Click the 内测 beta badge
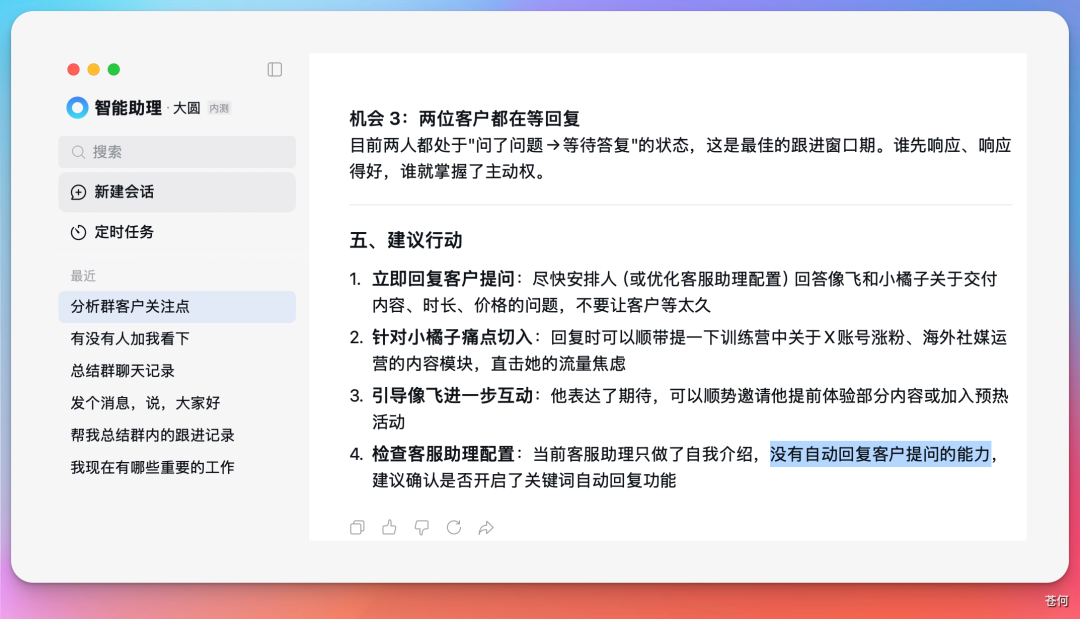Image resolution: width=1080 pixels, height=619 pixels. tap(219, 108)
